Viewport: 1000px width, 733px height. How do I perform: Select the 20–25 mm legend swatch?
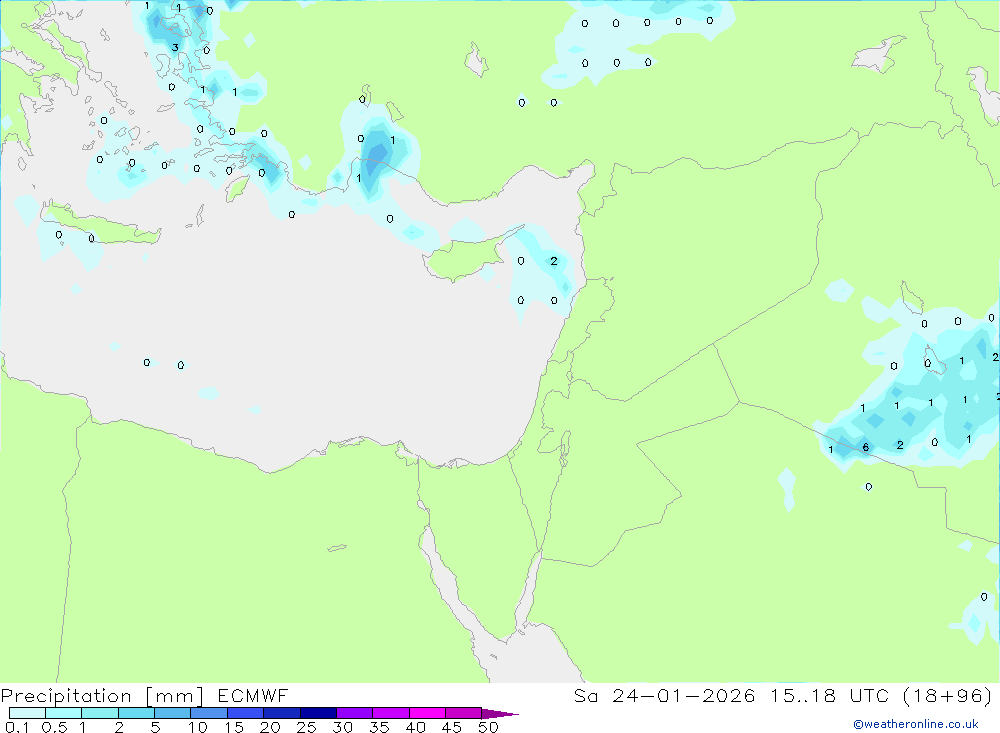[282, 713]
